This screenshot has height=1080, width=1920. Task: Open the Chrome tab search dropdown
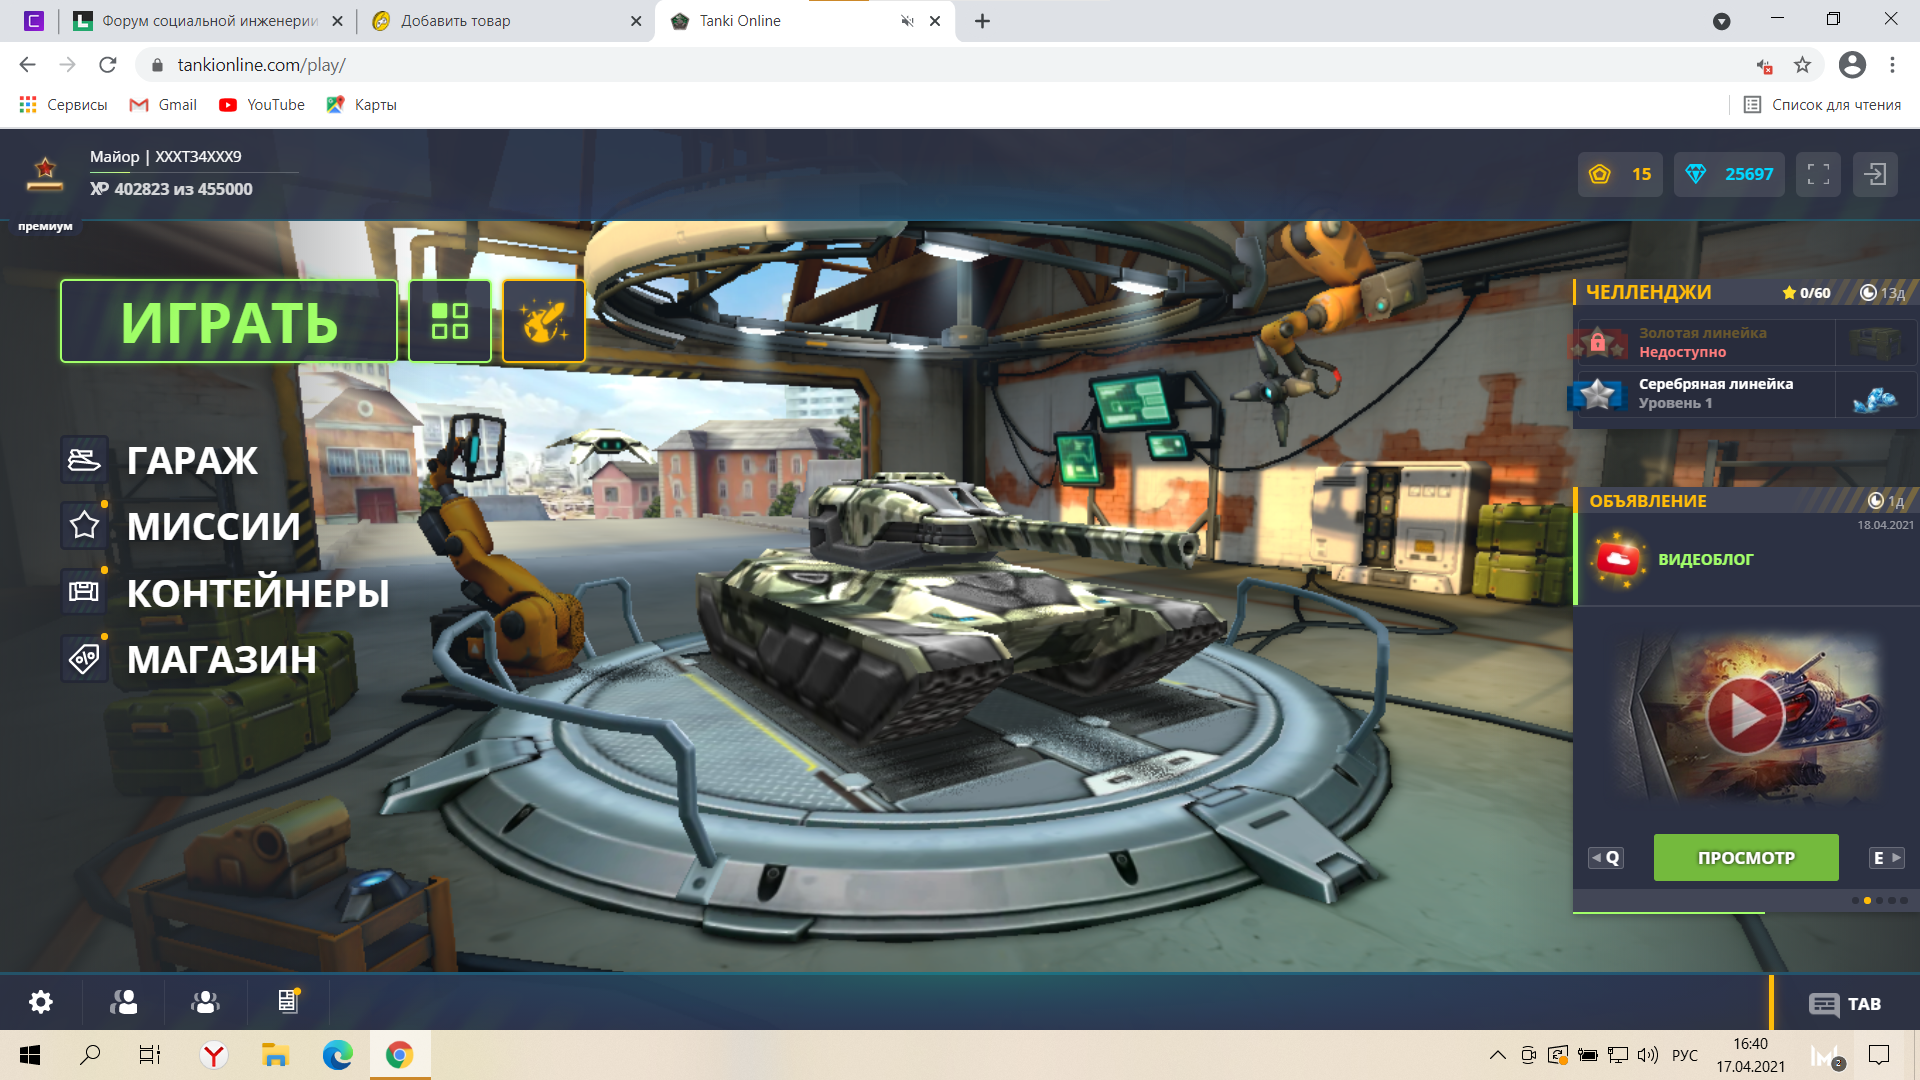(x=1721, y=21)
